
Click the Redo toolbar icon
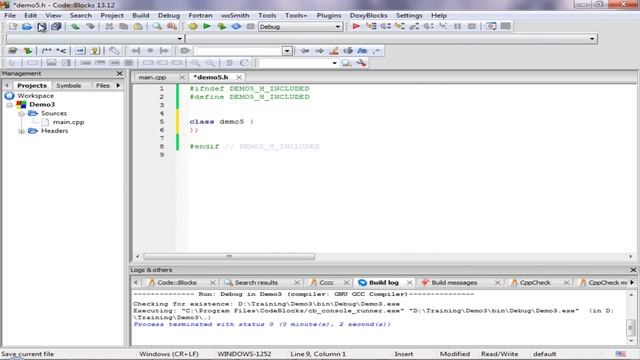pos(90,27)
